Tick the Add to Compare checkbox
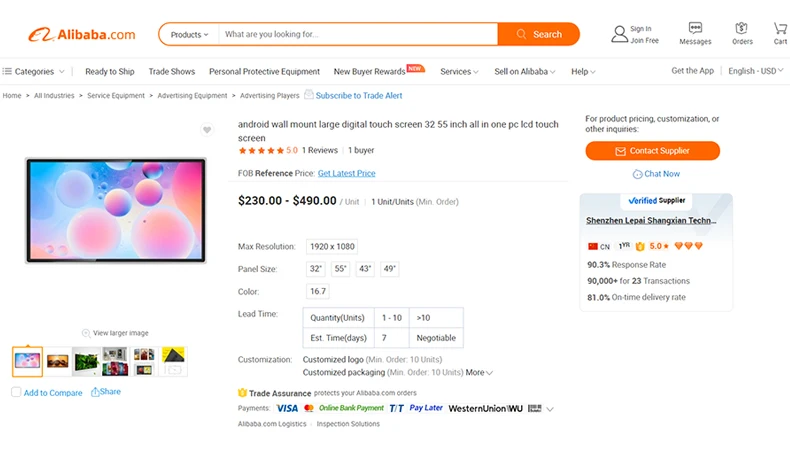 tap(16, 392)
